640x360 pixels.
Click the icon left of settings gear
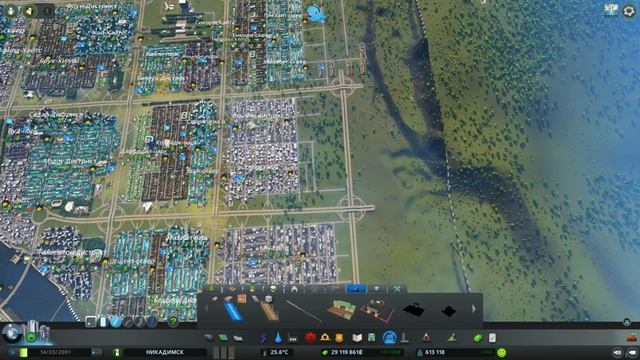611,10
